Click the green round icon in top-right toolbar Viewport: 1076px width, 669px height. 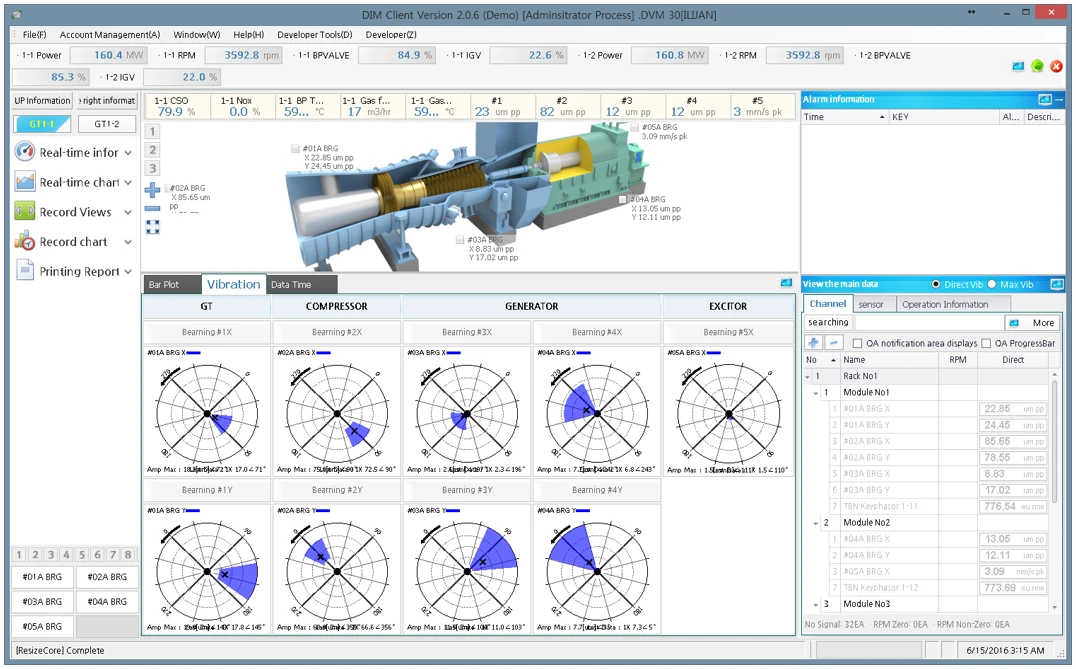pyautogui.click(x=1038, y=66)
